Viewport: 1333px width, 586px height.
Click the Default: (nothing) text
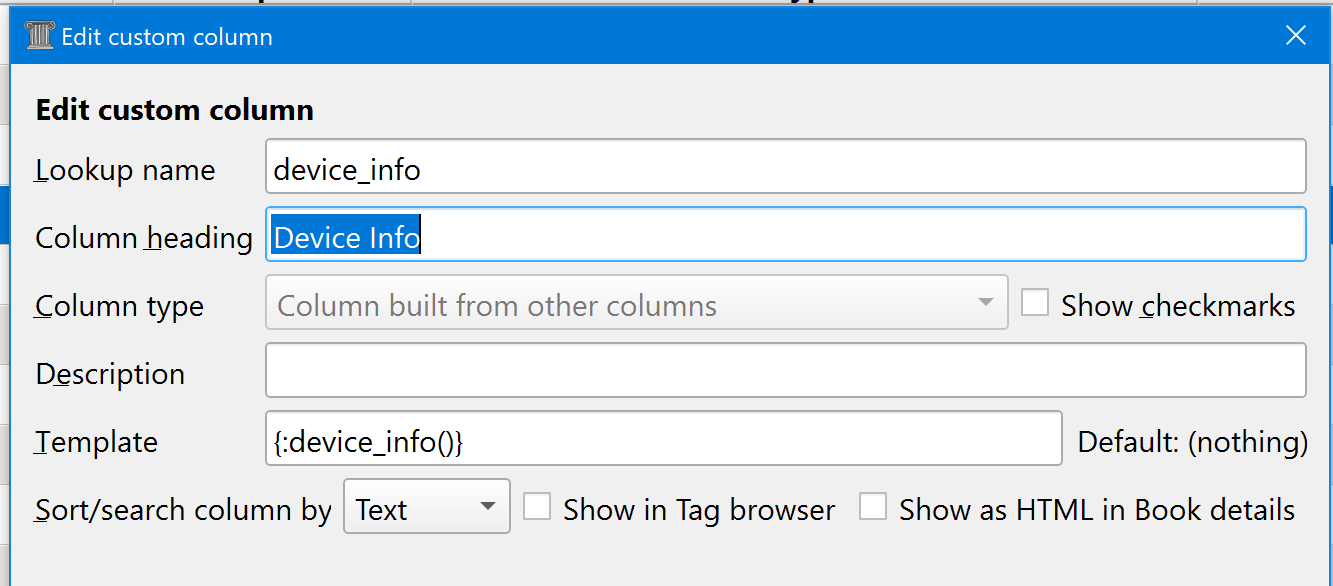(x=1192, y=441)
